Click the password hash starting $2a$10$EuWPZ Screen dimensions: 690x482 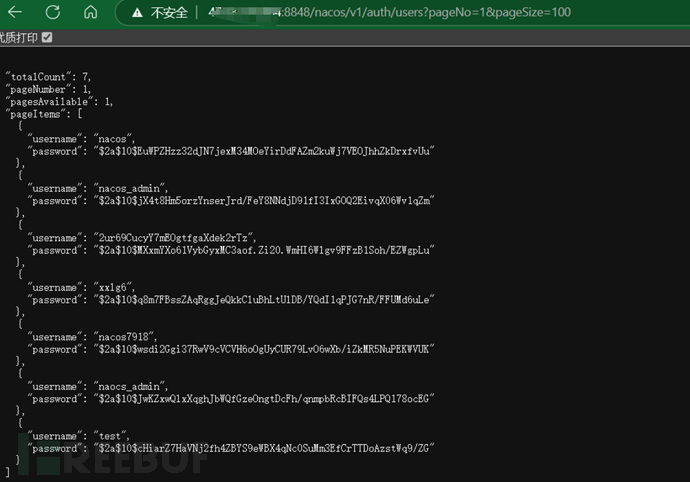264,151
